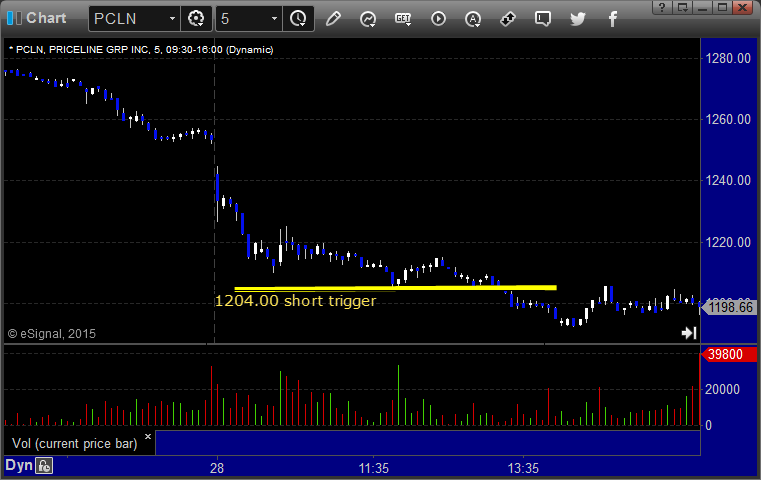Share chart via Facebook icon
Viewport: 761px width, 480px height.
point(613,19)
